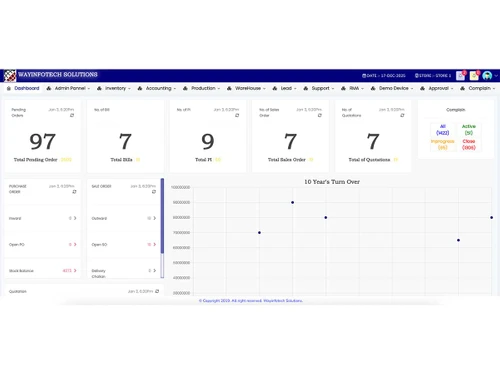This screenshot has width=500, height=375.
Task: Refresh the Sale Order panel
Action: pyautogui.click(x=154, y=192)
